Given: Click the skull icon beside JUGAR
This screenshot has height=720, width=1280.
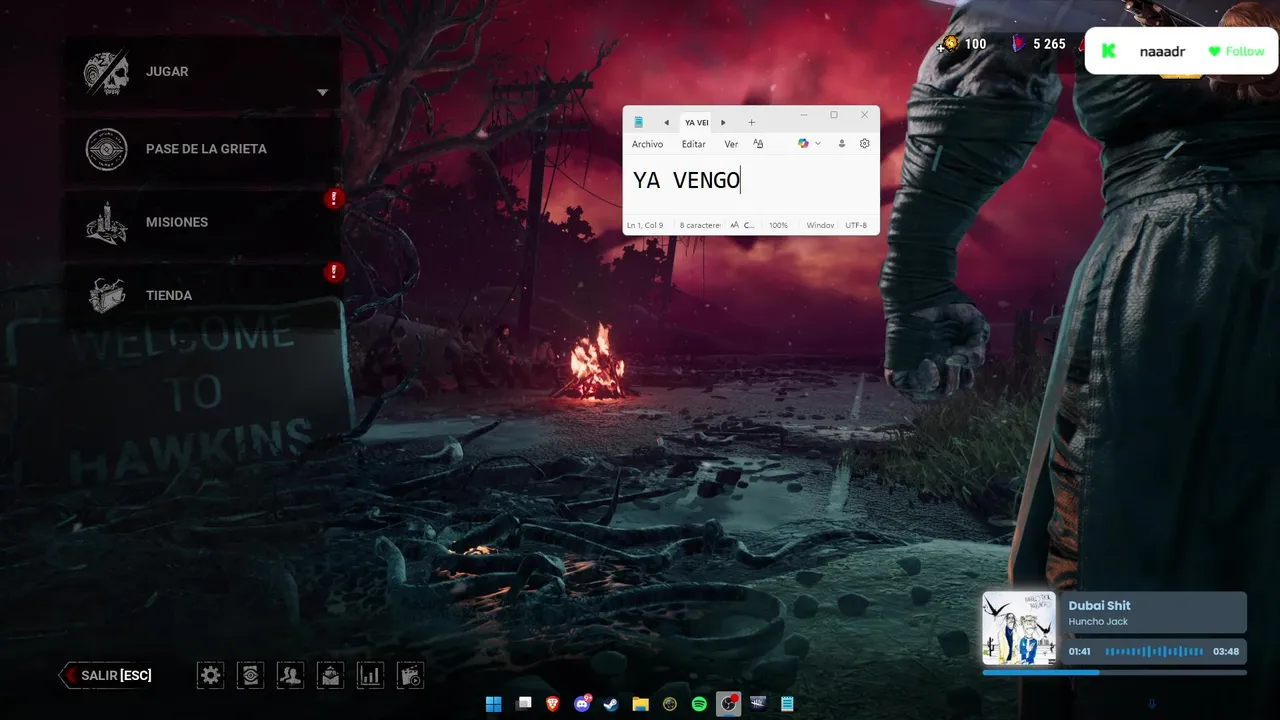Looking at the screenshot, I should point(106,73).
